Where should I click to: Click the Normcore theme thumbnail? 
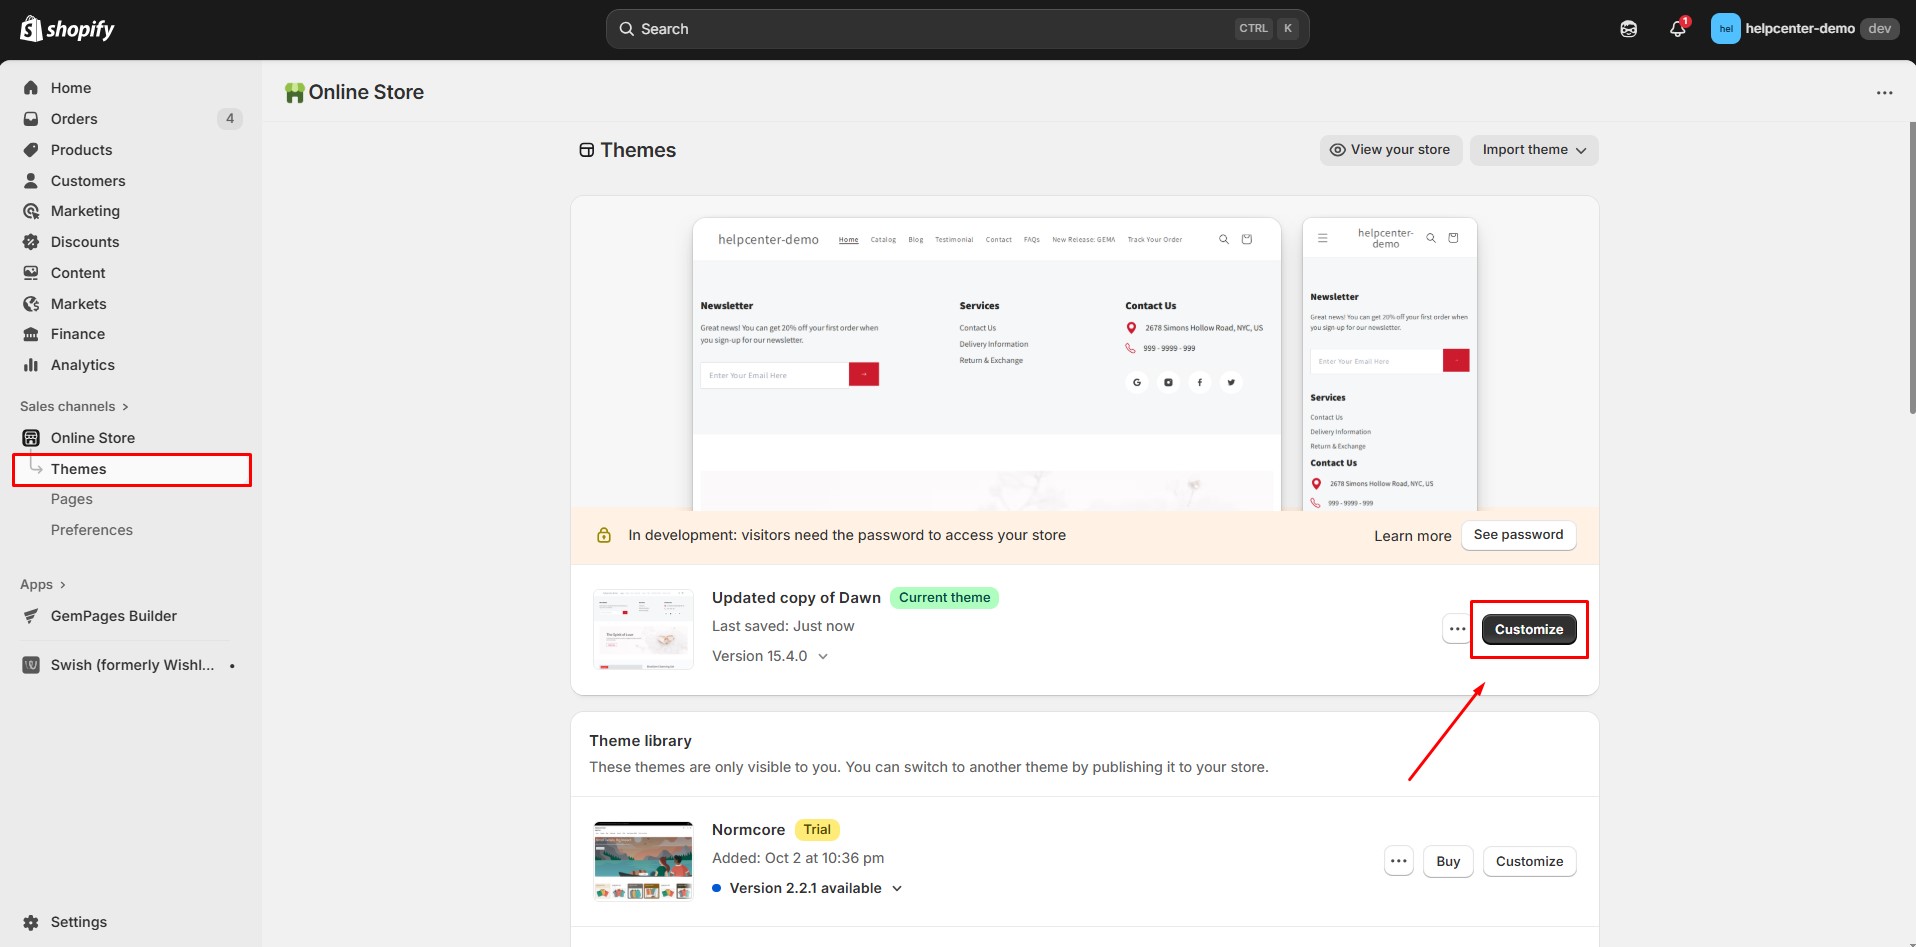coord(643,861)
